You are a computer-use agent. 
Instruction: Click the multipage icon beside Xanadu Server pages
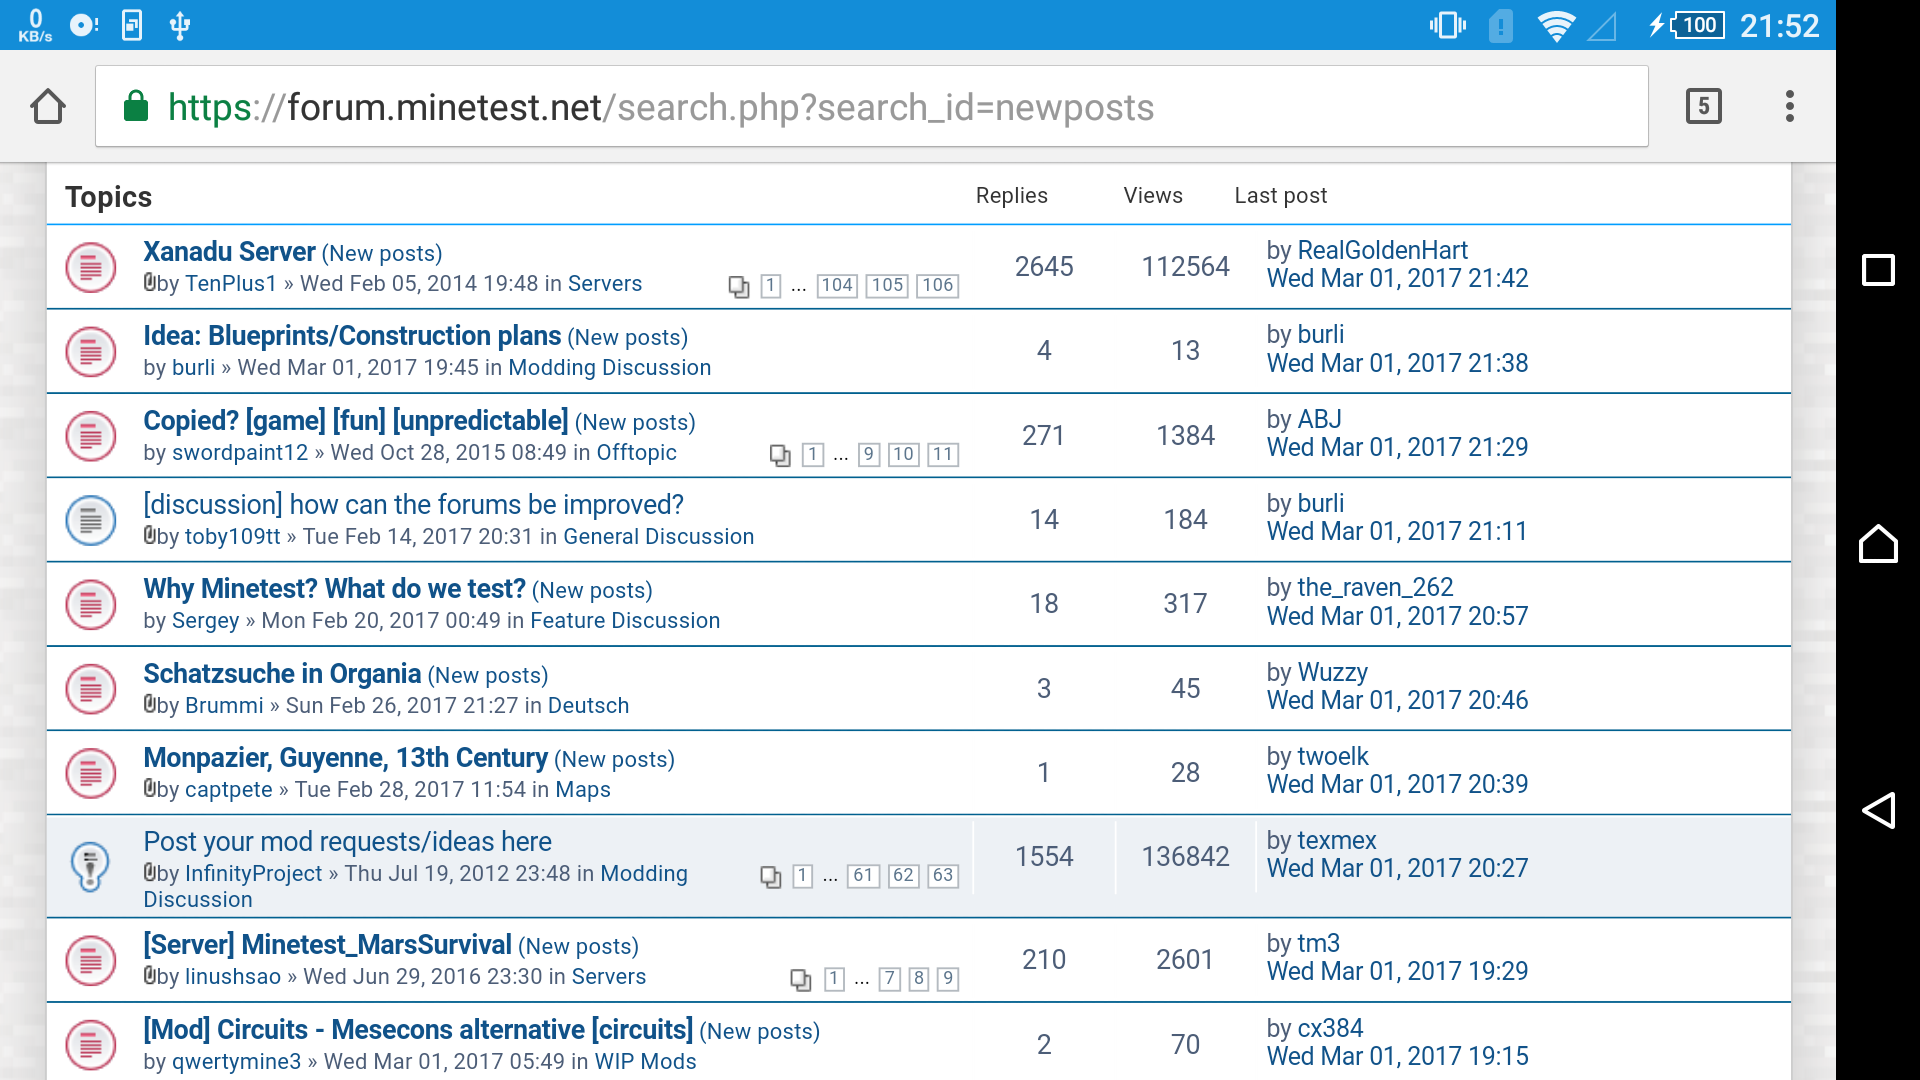point(741,286)
